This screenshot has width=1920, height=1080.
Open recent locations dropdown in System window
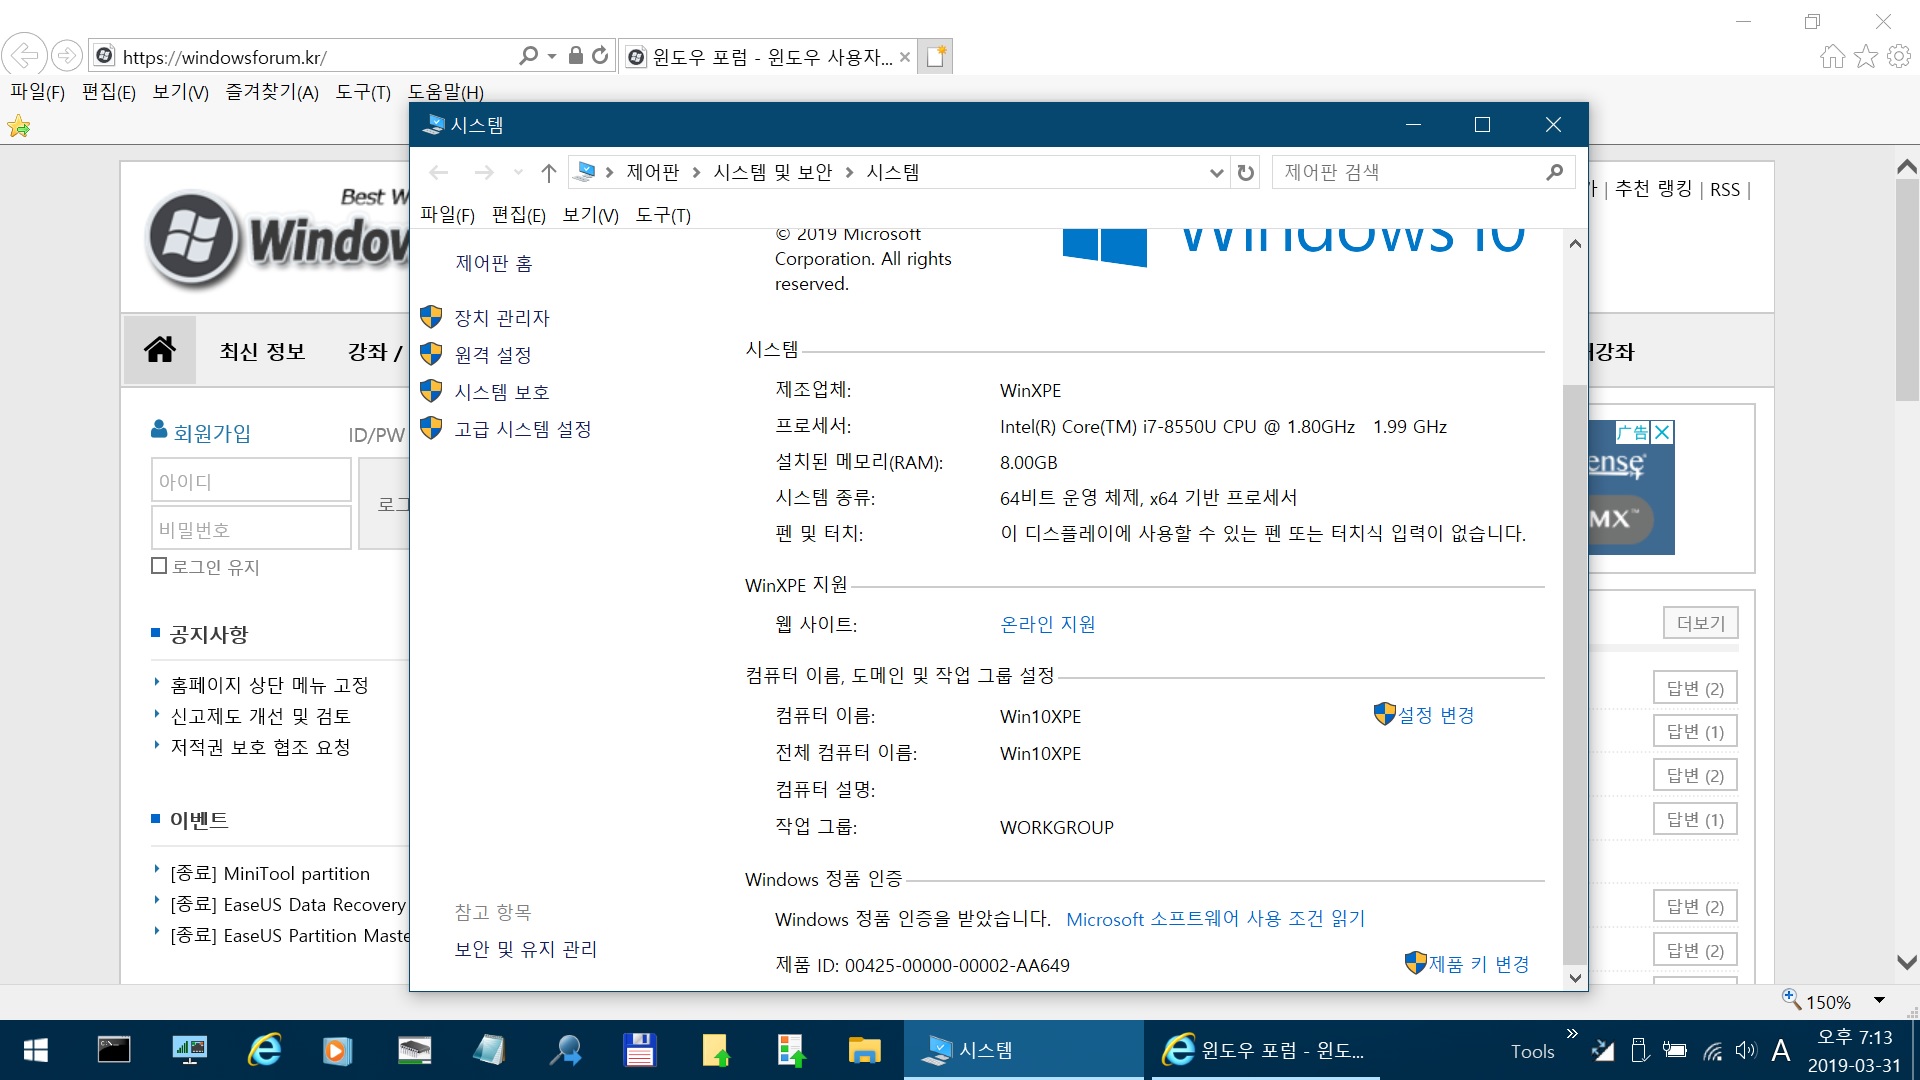pos(518,173)
